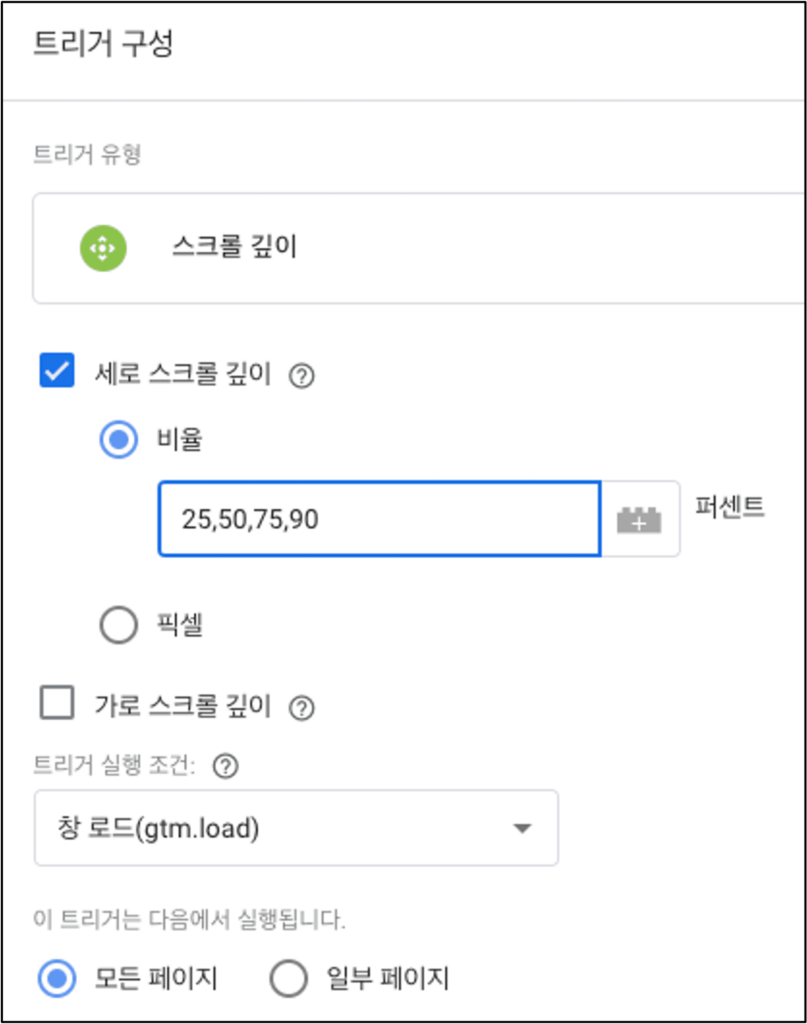Click the 트리거 구성 panel heading
Screen dimensions: 807x1024
click(x=103, y=43)
